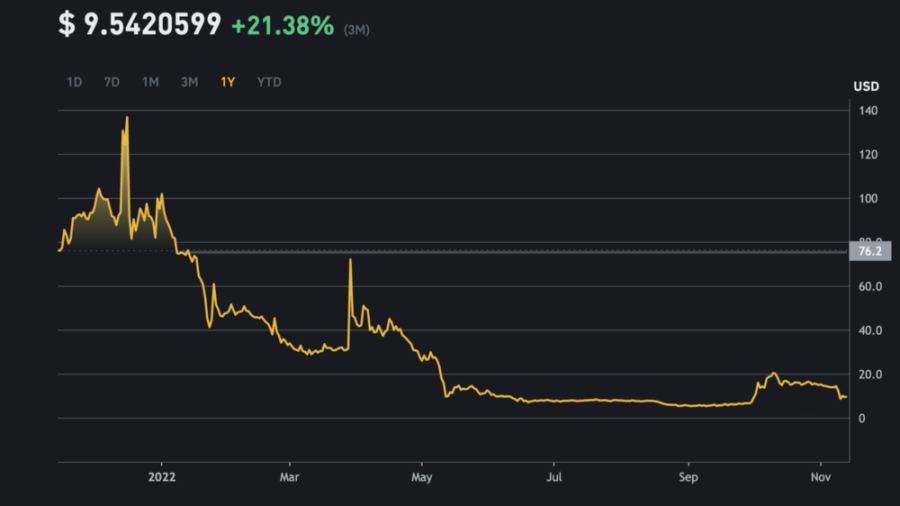The image size is (900, 506).
Task: Click the Nov date axis label
Action: tap(820, 477)
